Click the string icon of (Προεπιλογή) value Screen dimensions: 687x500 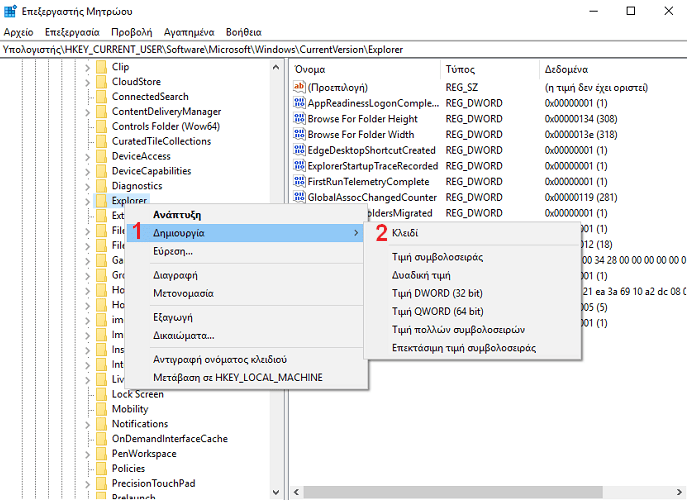[299, 87]
